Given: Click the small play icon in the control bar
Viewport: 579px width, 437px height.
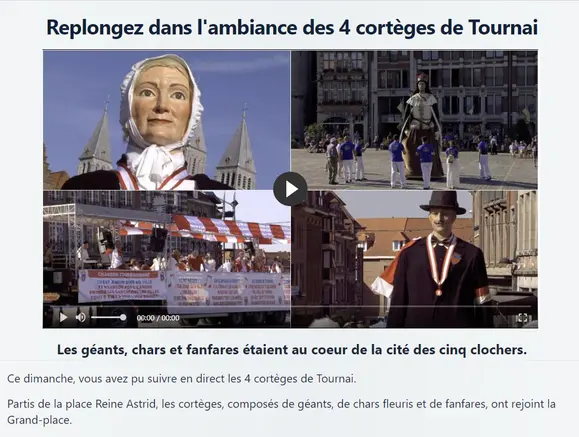Looking at the screenshot, I should (64, 317).
